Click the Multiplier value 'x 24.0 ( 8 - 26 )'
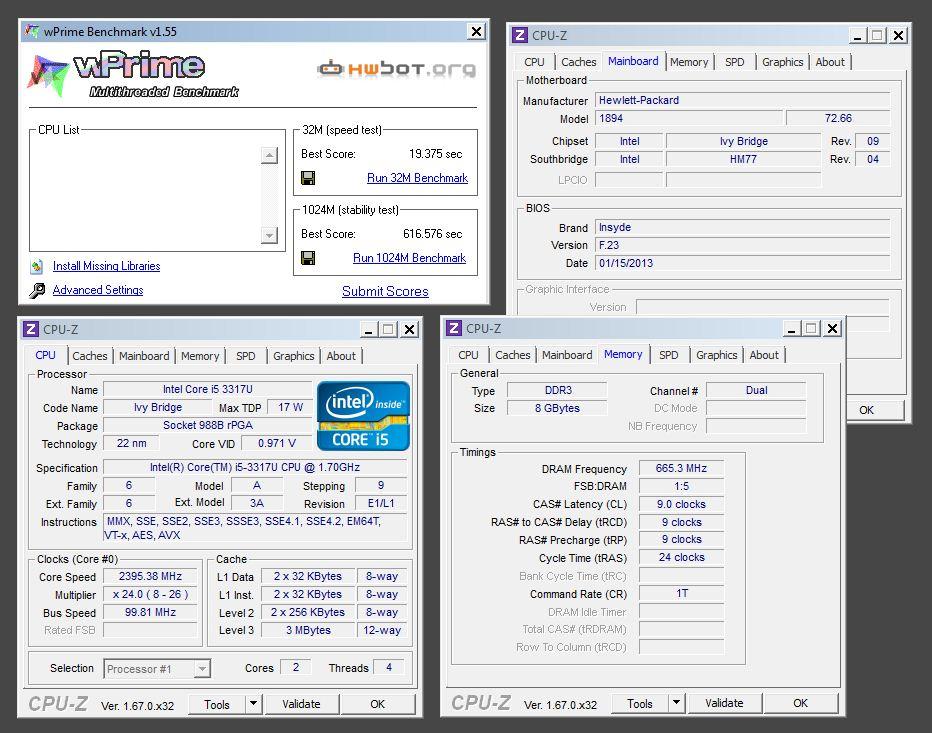Image resolution: width=932 pixels, height=733 pixels. (150, 594)
